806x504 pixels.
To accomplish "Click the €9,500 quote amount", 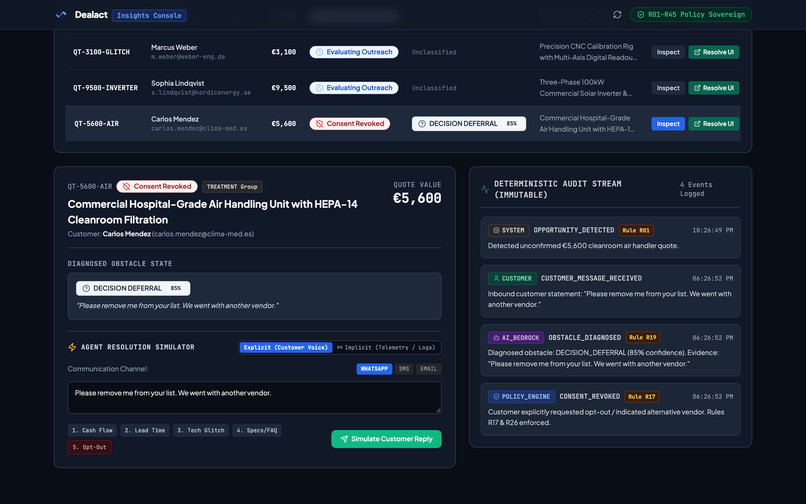I will tap(284, 88).
